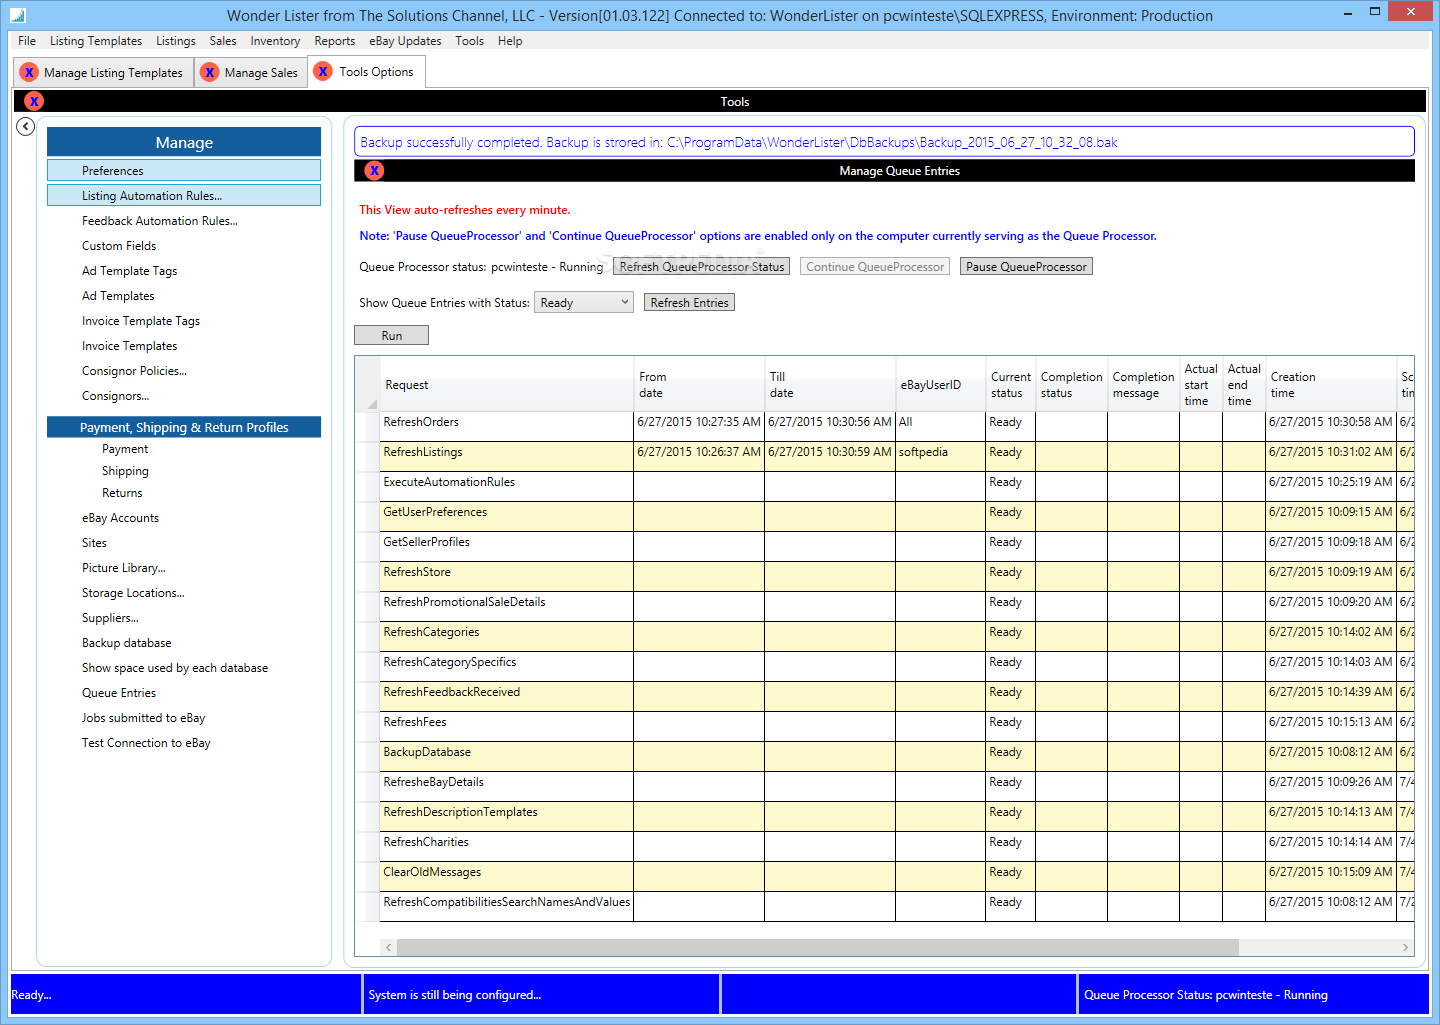Click Pause QueueProcessor button
The image size is (1440, 1025).
point(1026,266)
